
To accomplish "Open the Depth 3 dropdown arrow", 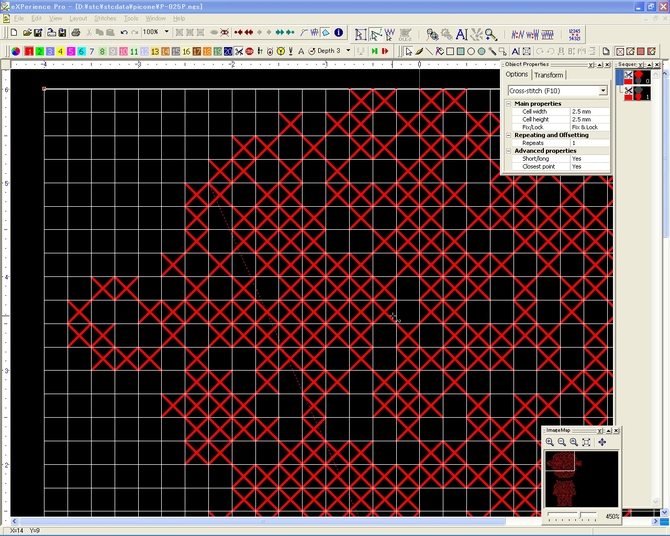I will point(348,51).
